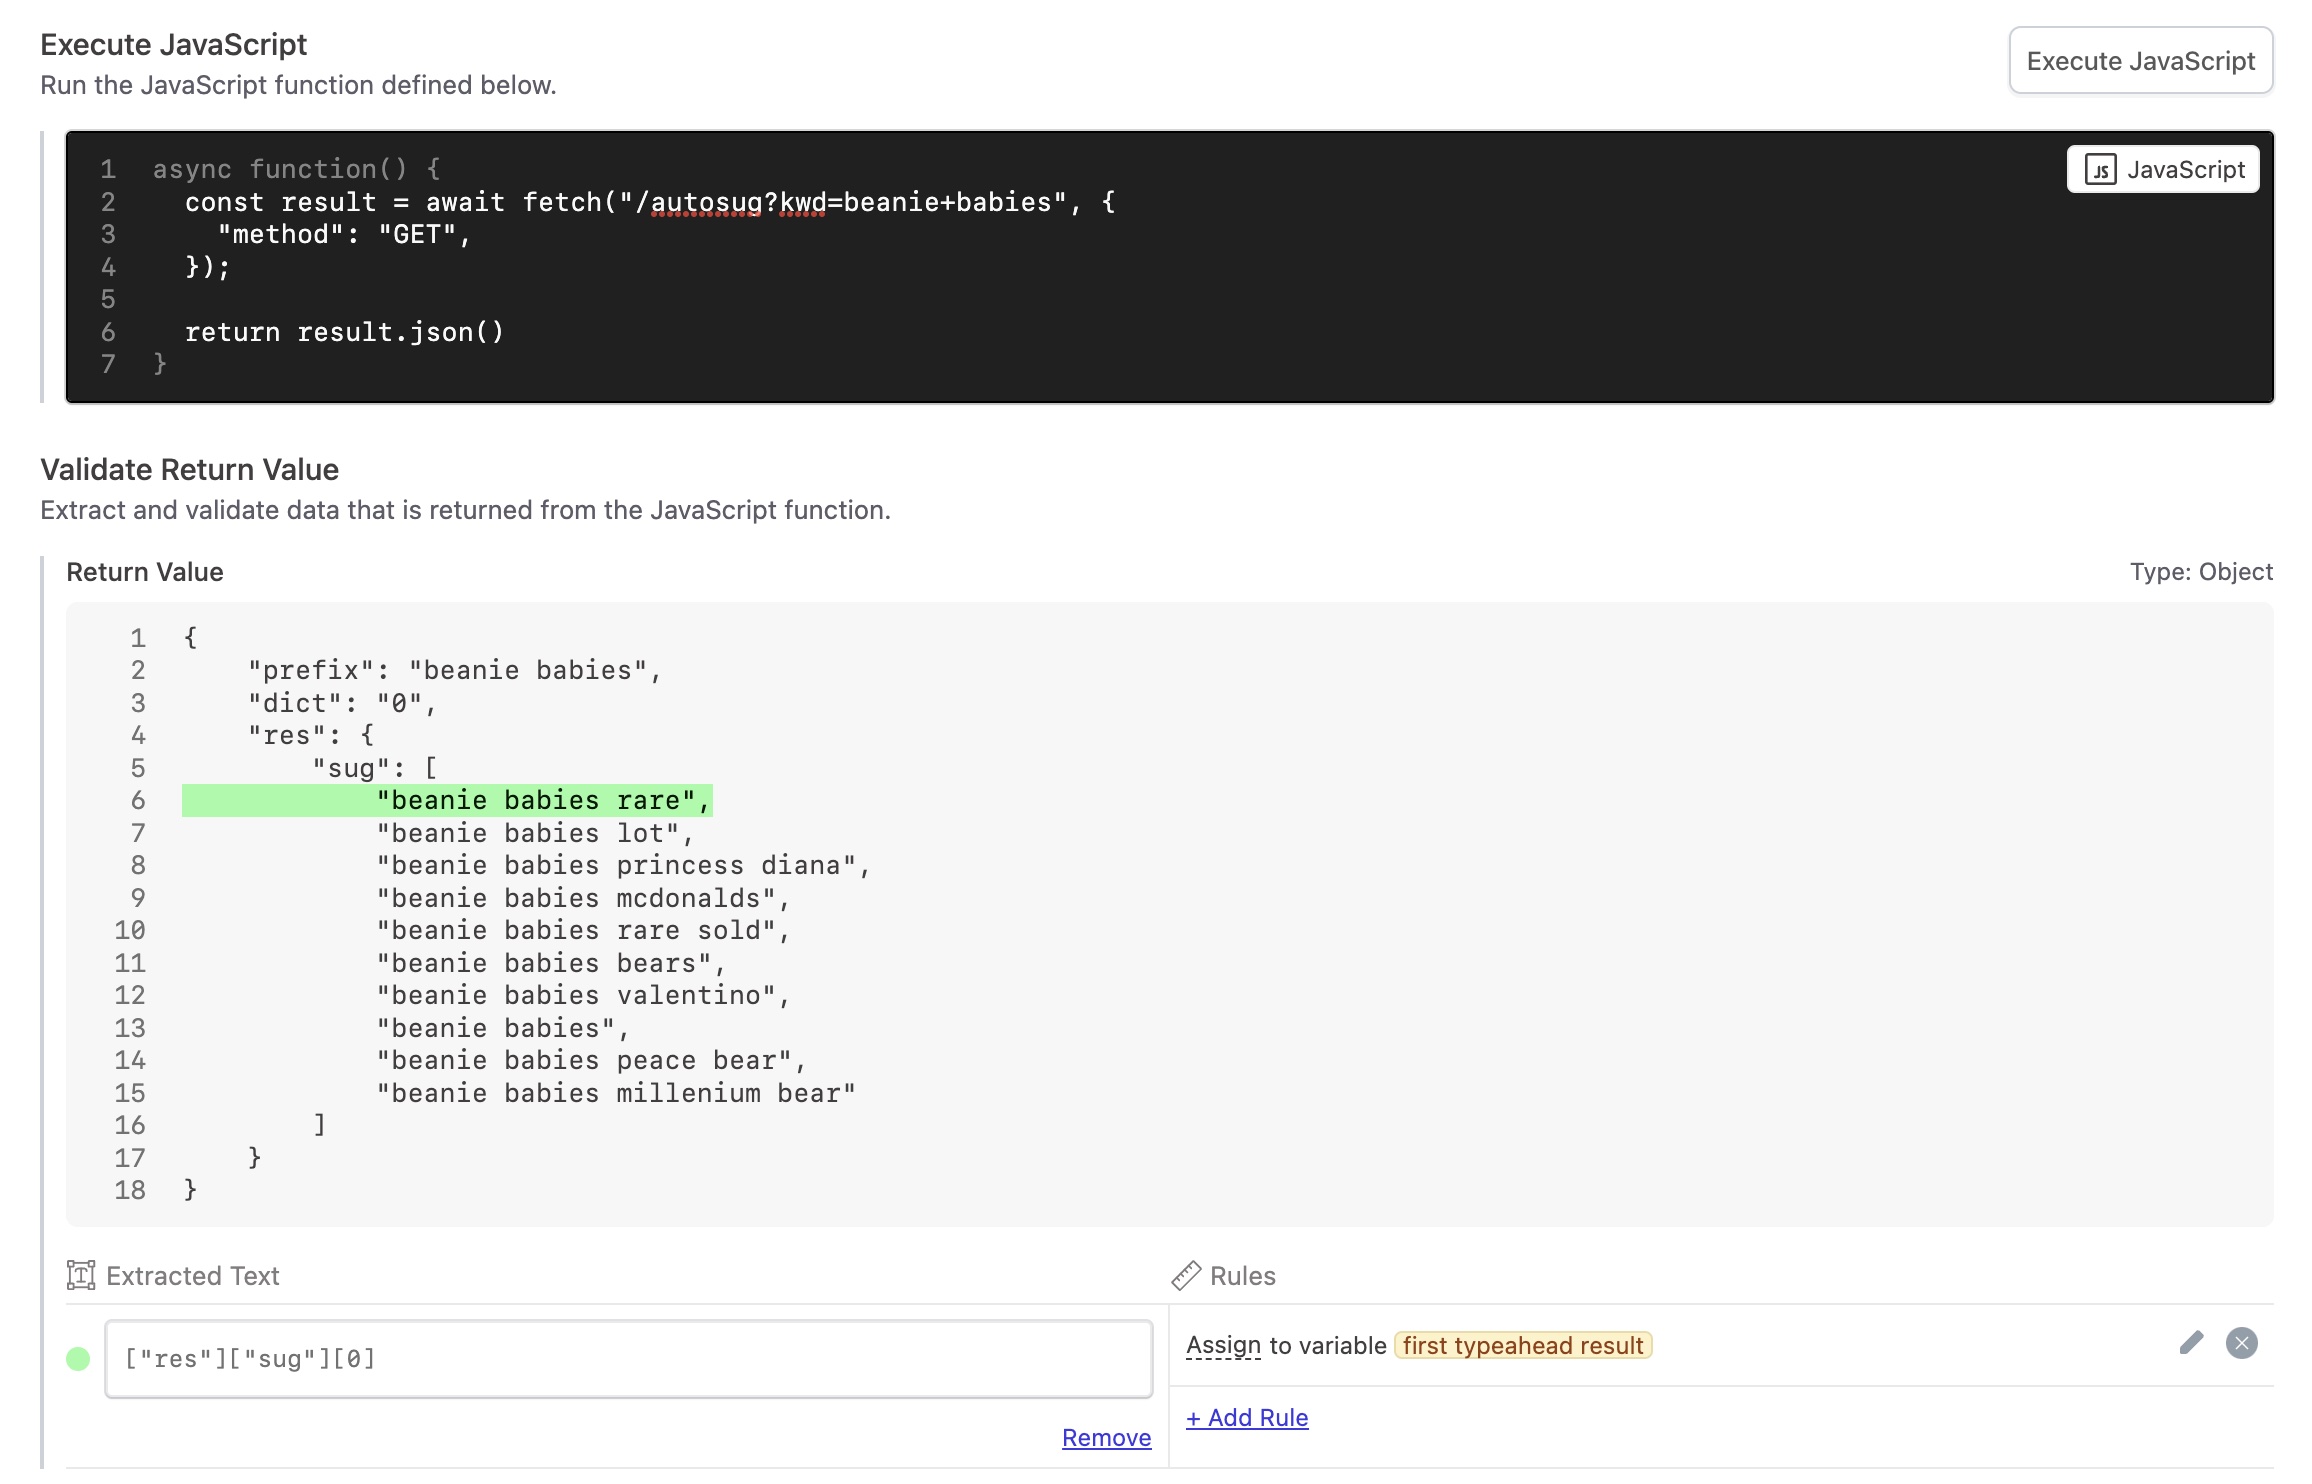The width and height of the screenshot is (2312, 1484).
Task: Toggle the Assign action in the rule
Action: pos(1222,1344)
